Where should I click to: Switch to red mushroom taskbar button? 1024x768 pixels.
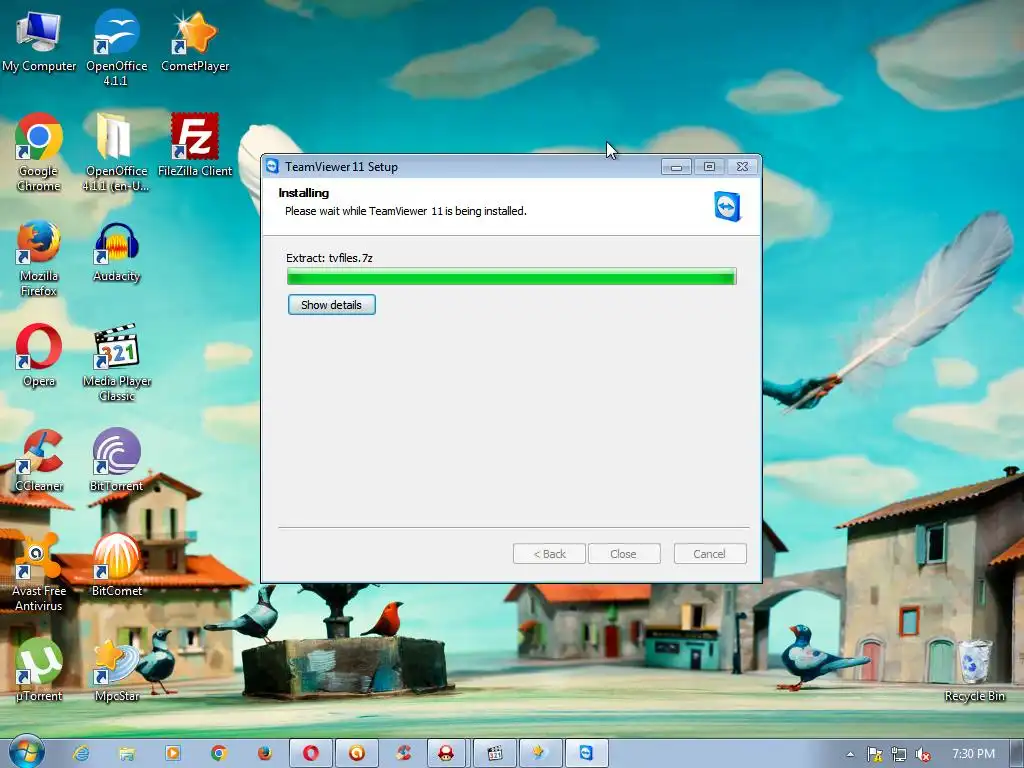(x=446, y=754)
